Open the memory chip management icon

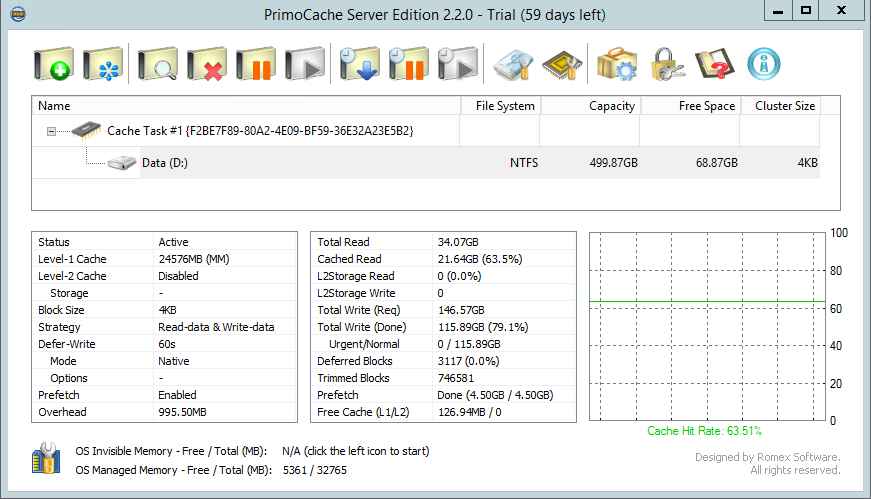point(562,65)
